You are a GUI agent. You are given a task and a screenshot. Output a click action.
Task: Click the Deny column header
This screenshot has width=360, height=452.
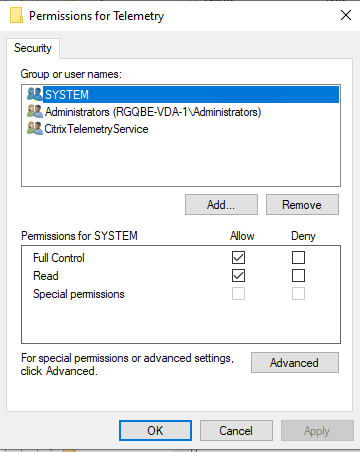point(303,236)
